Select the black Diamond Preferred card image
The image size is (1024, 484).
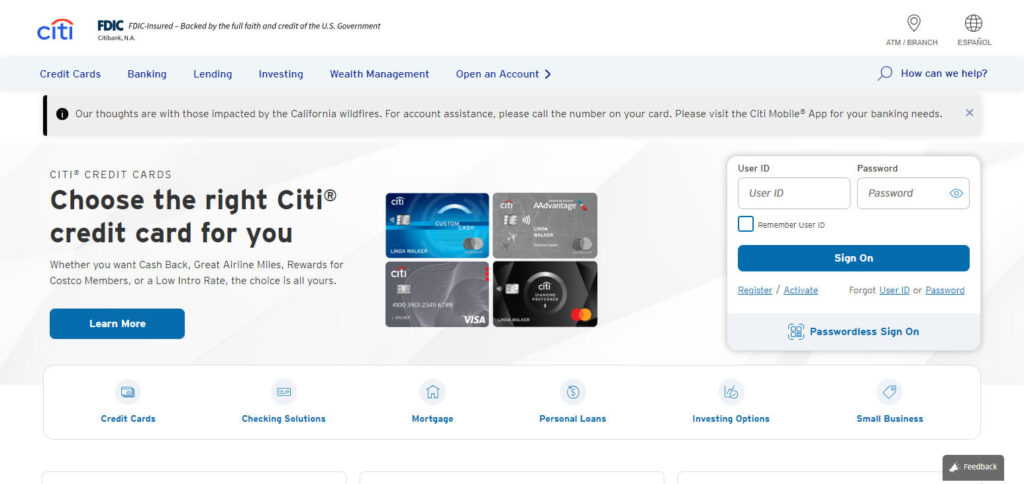coord(545,294)
